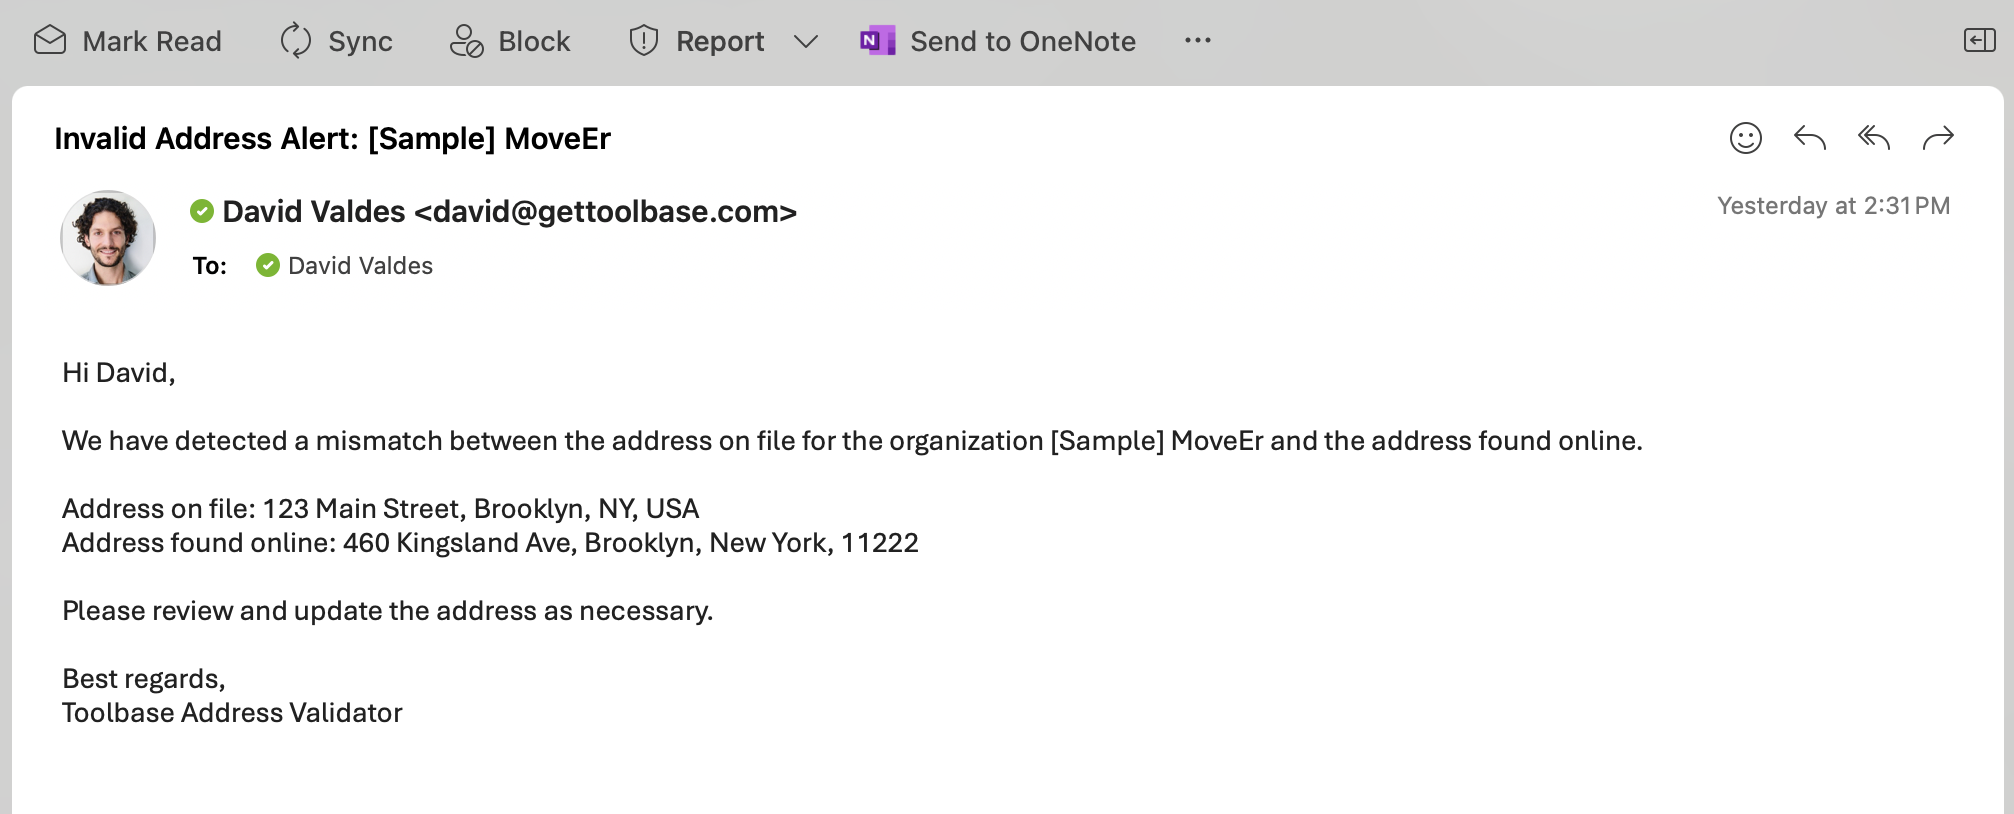Click the Mark Read envelope icon
Viewport: 2014px width, 814px height.
coord(50,41)
